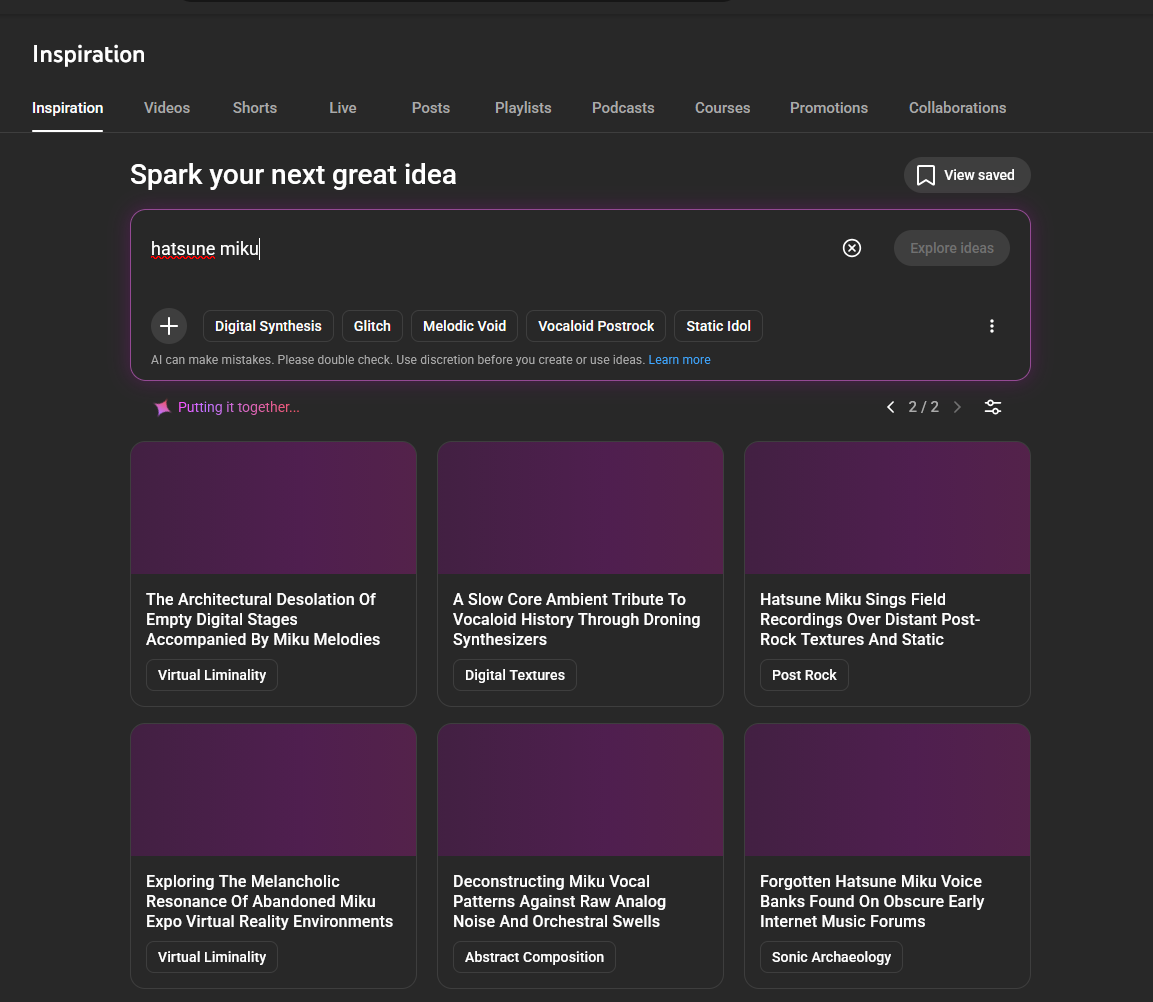Go to the previous ideas page arrow
Viewport: 1153px width, 1002px height.
coord(890,407)
